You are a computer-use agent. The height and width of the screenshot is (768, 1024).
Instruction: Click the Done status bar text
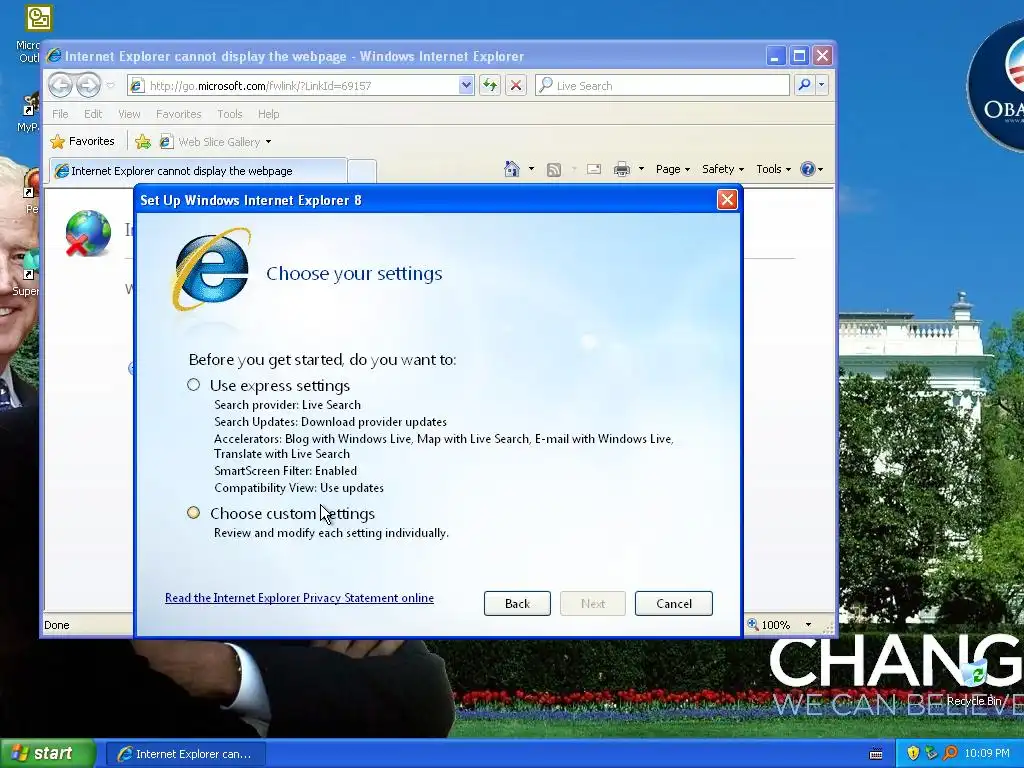(57, 625)
